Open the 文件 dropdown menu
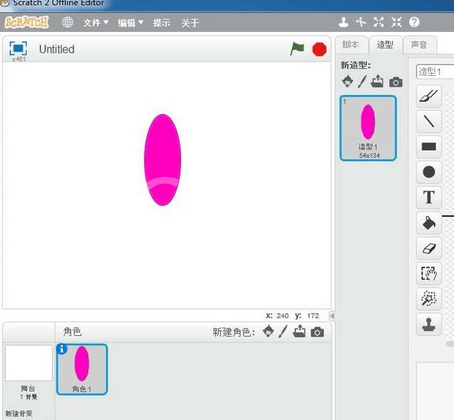This screenshot has width=454, height=420. point(96,23)
